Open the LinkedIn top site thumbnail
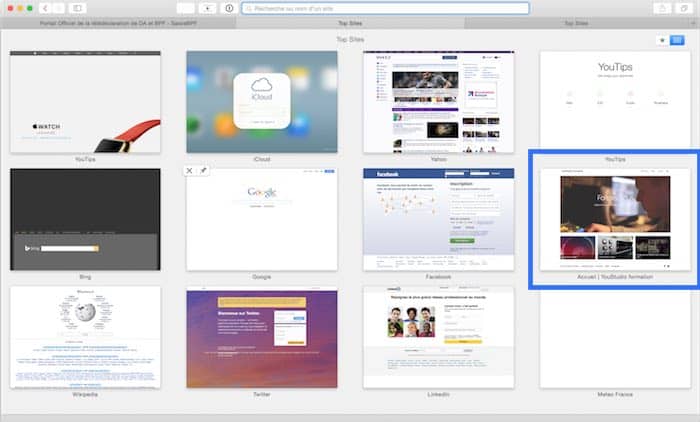Viewport: 700px width, 422px height. pos(438,337)
